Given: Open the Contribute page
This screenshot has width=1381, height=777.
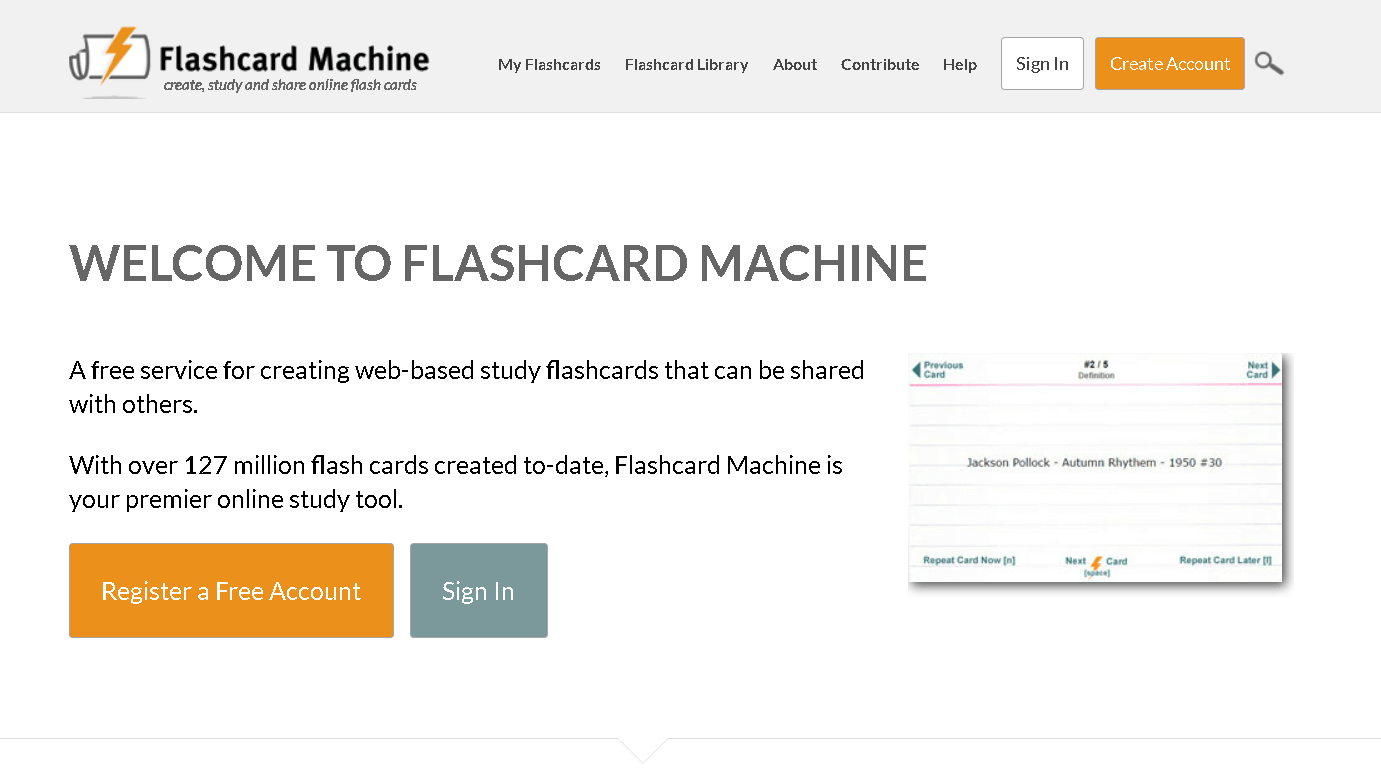Looking at the screenshot, I should point(880,64).
